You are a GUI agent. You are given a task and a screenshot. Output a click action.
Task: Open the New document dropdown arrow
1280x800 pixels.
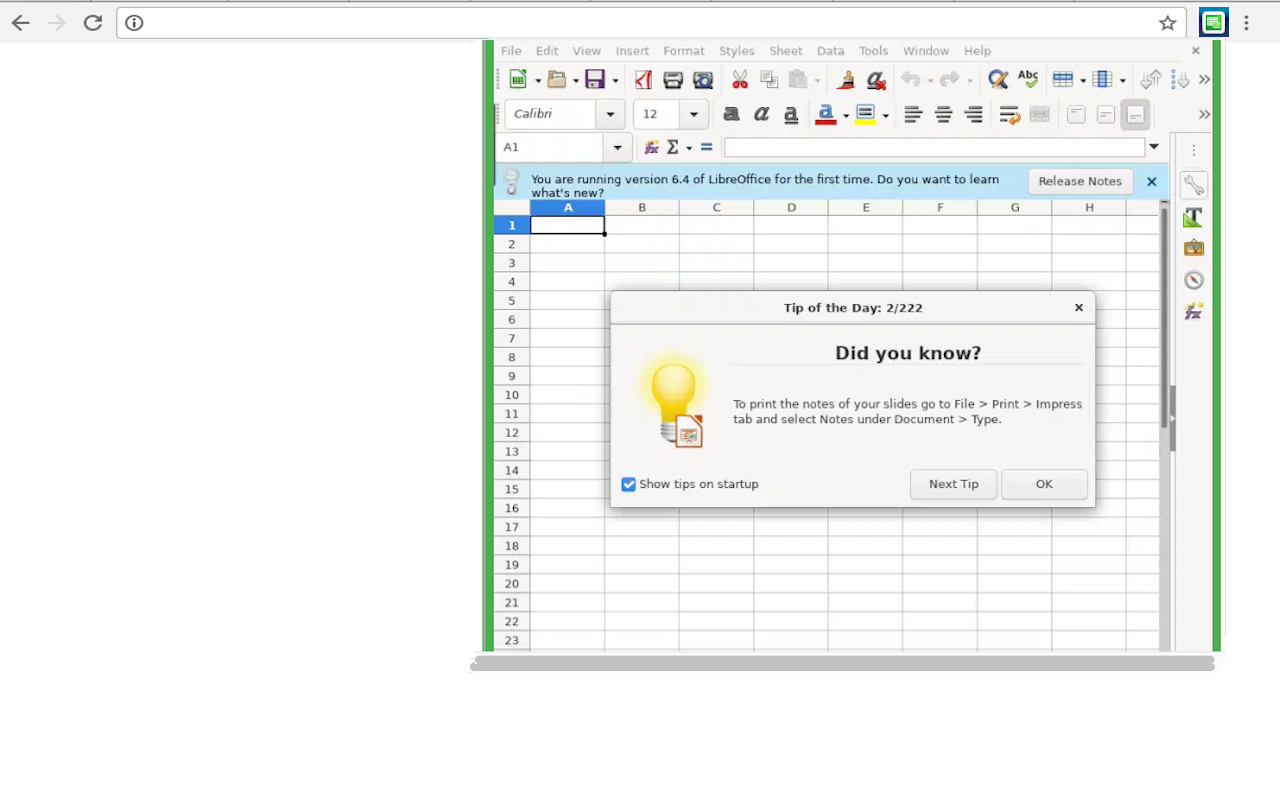click(537, 81)
